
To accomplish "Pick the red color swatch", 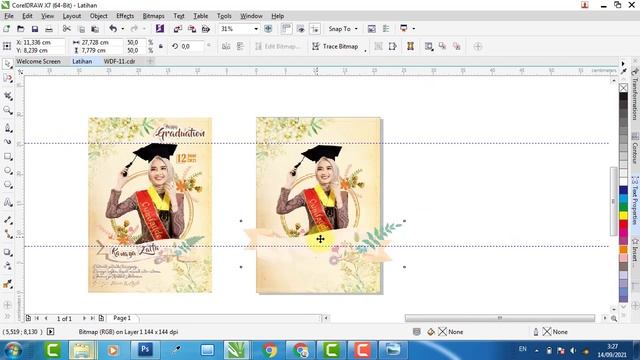I will pos(623,224).
